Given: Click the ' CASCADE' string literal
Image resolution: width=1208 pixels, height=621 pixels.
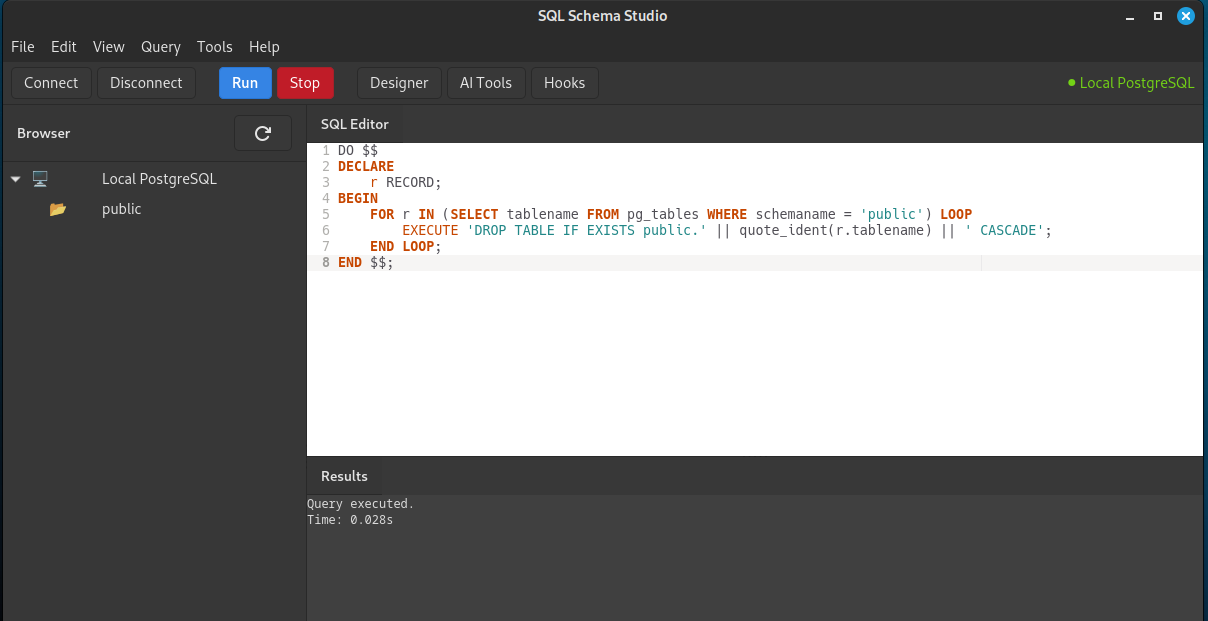Looking at the screenshot, I should (x=1005, y=230).
